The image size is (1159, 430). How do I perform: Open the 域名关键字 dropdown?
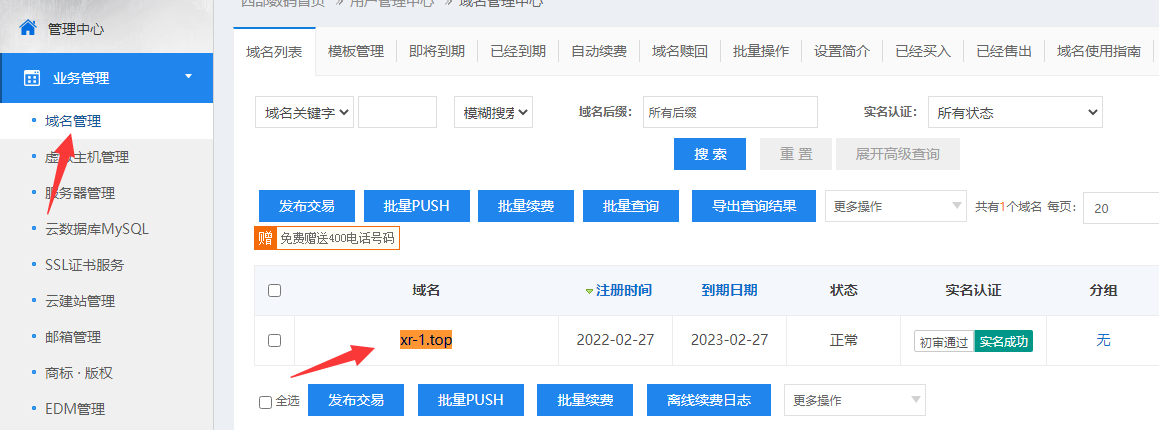point(305,112)
